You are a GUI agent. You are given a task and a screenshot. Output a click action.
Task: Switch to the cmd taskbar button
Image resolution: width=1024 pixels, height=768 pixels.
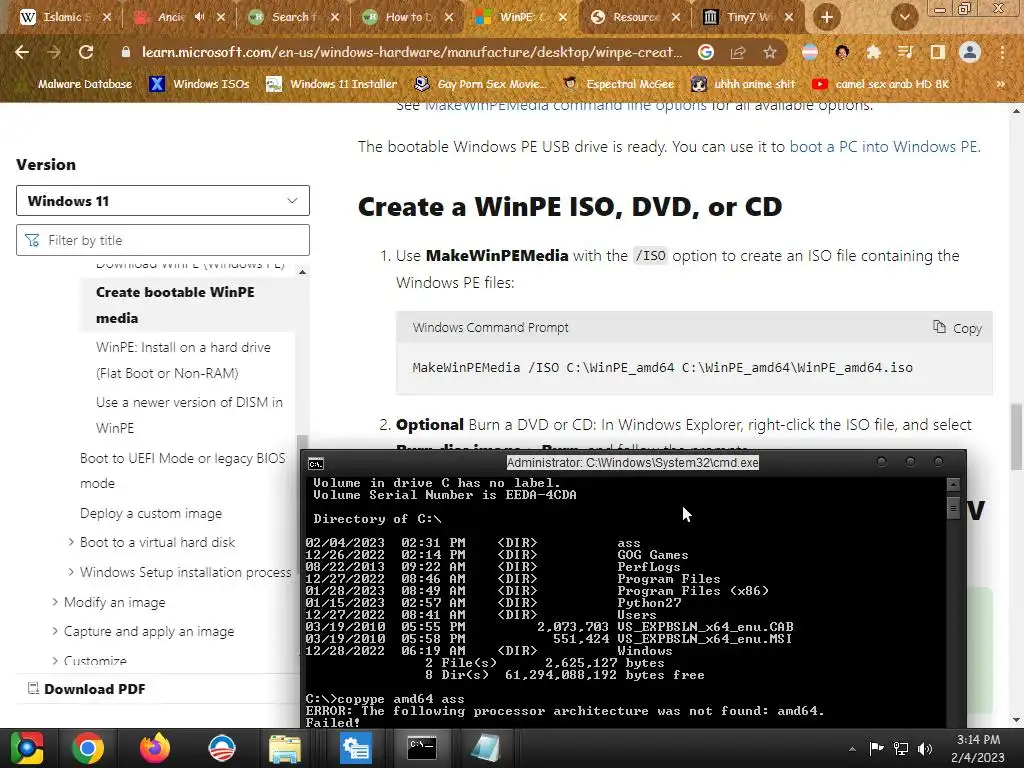click(422, 748)
